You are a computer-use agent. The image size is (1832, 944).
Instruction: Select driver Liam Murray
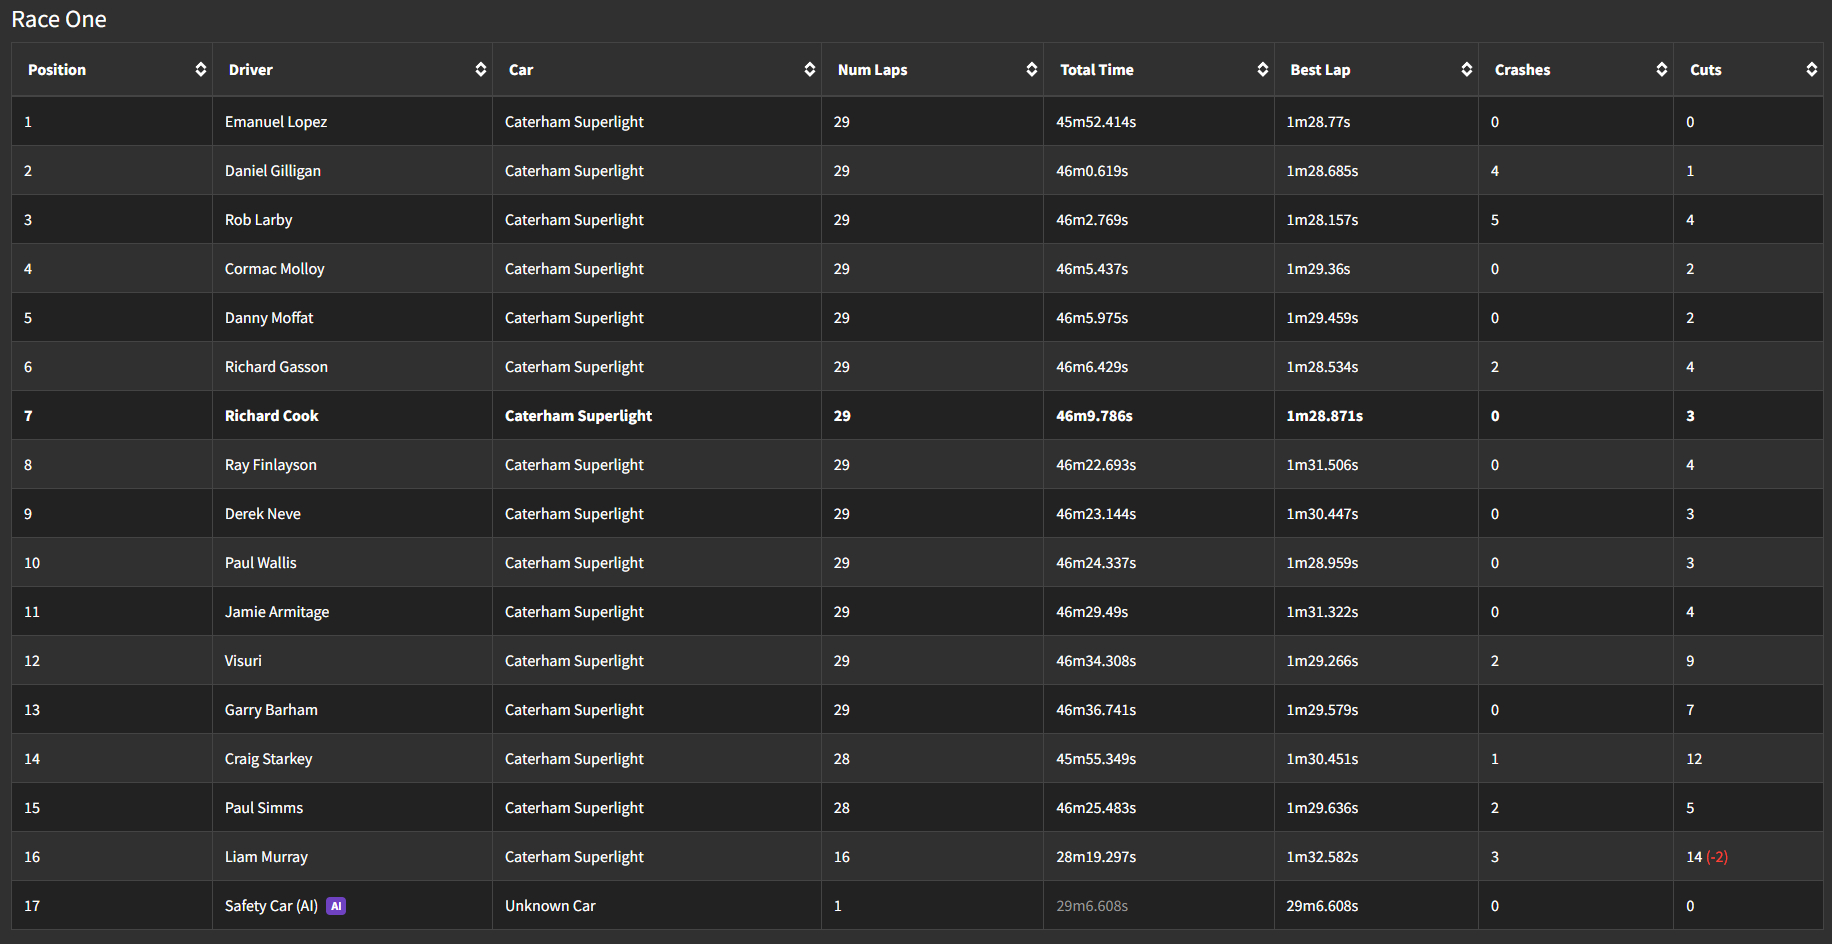click(x=266, y=857)
